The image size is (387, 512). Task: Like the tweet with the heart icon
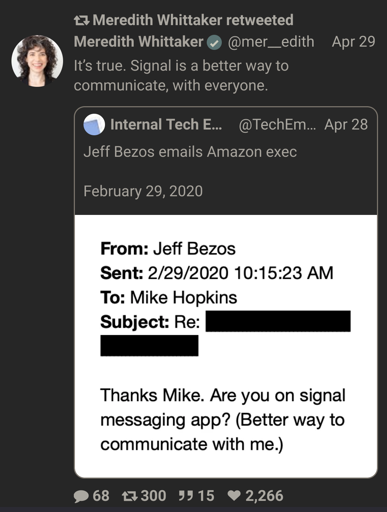234,496
